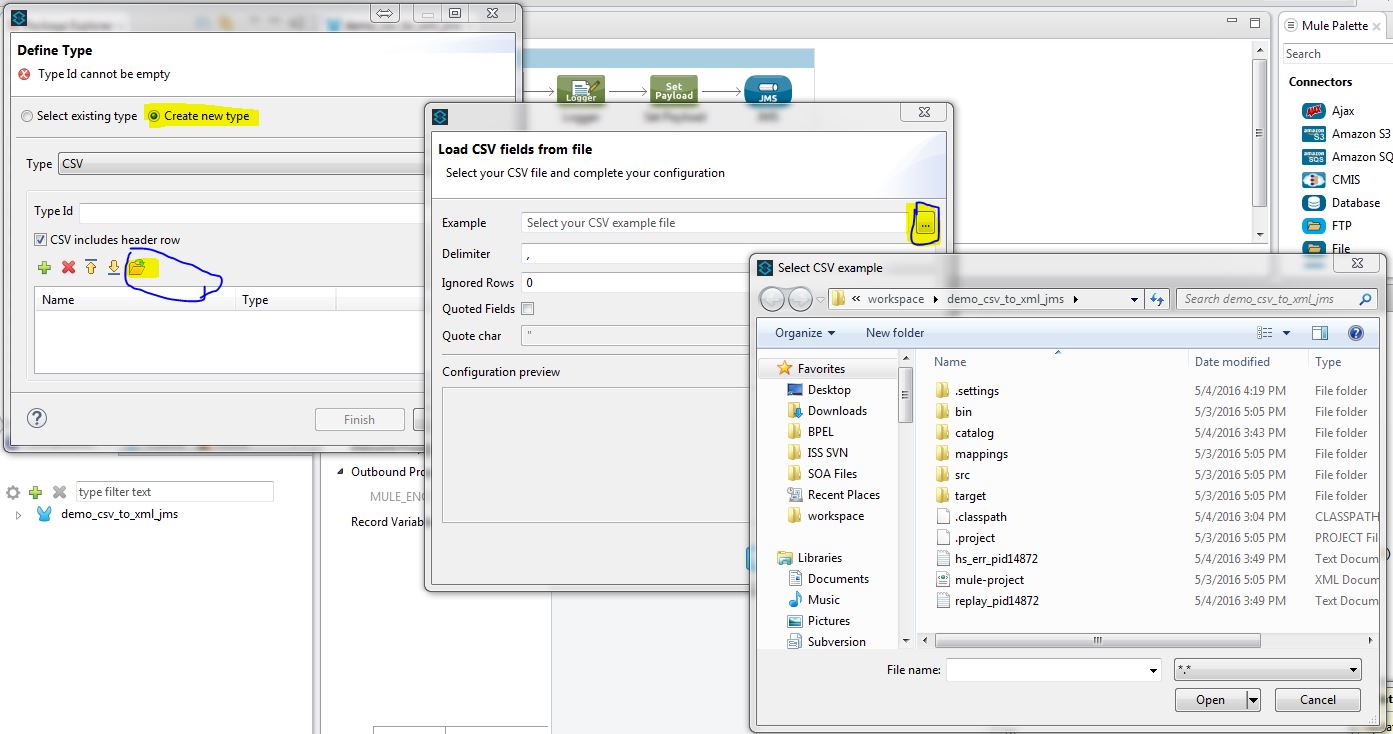Toggle 'CSV includes header row' checkbox
This screenshot has width=1393, height=734.
point(41,240)
